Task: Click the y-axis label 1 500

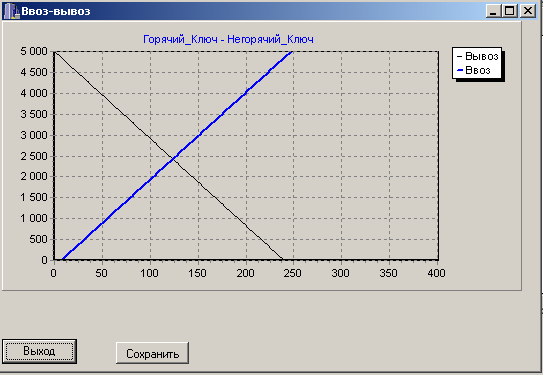Action: pos(34,197)
